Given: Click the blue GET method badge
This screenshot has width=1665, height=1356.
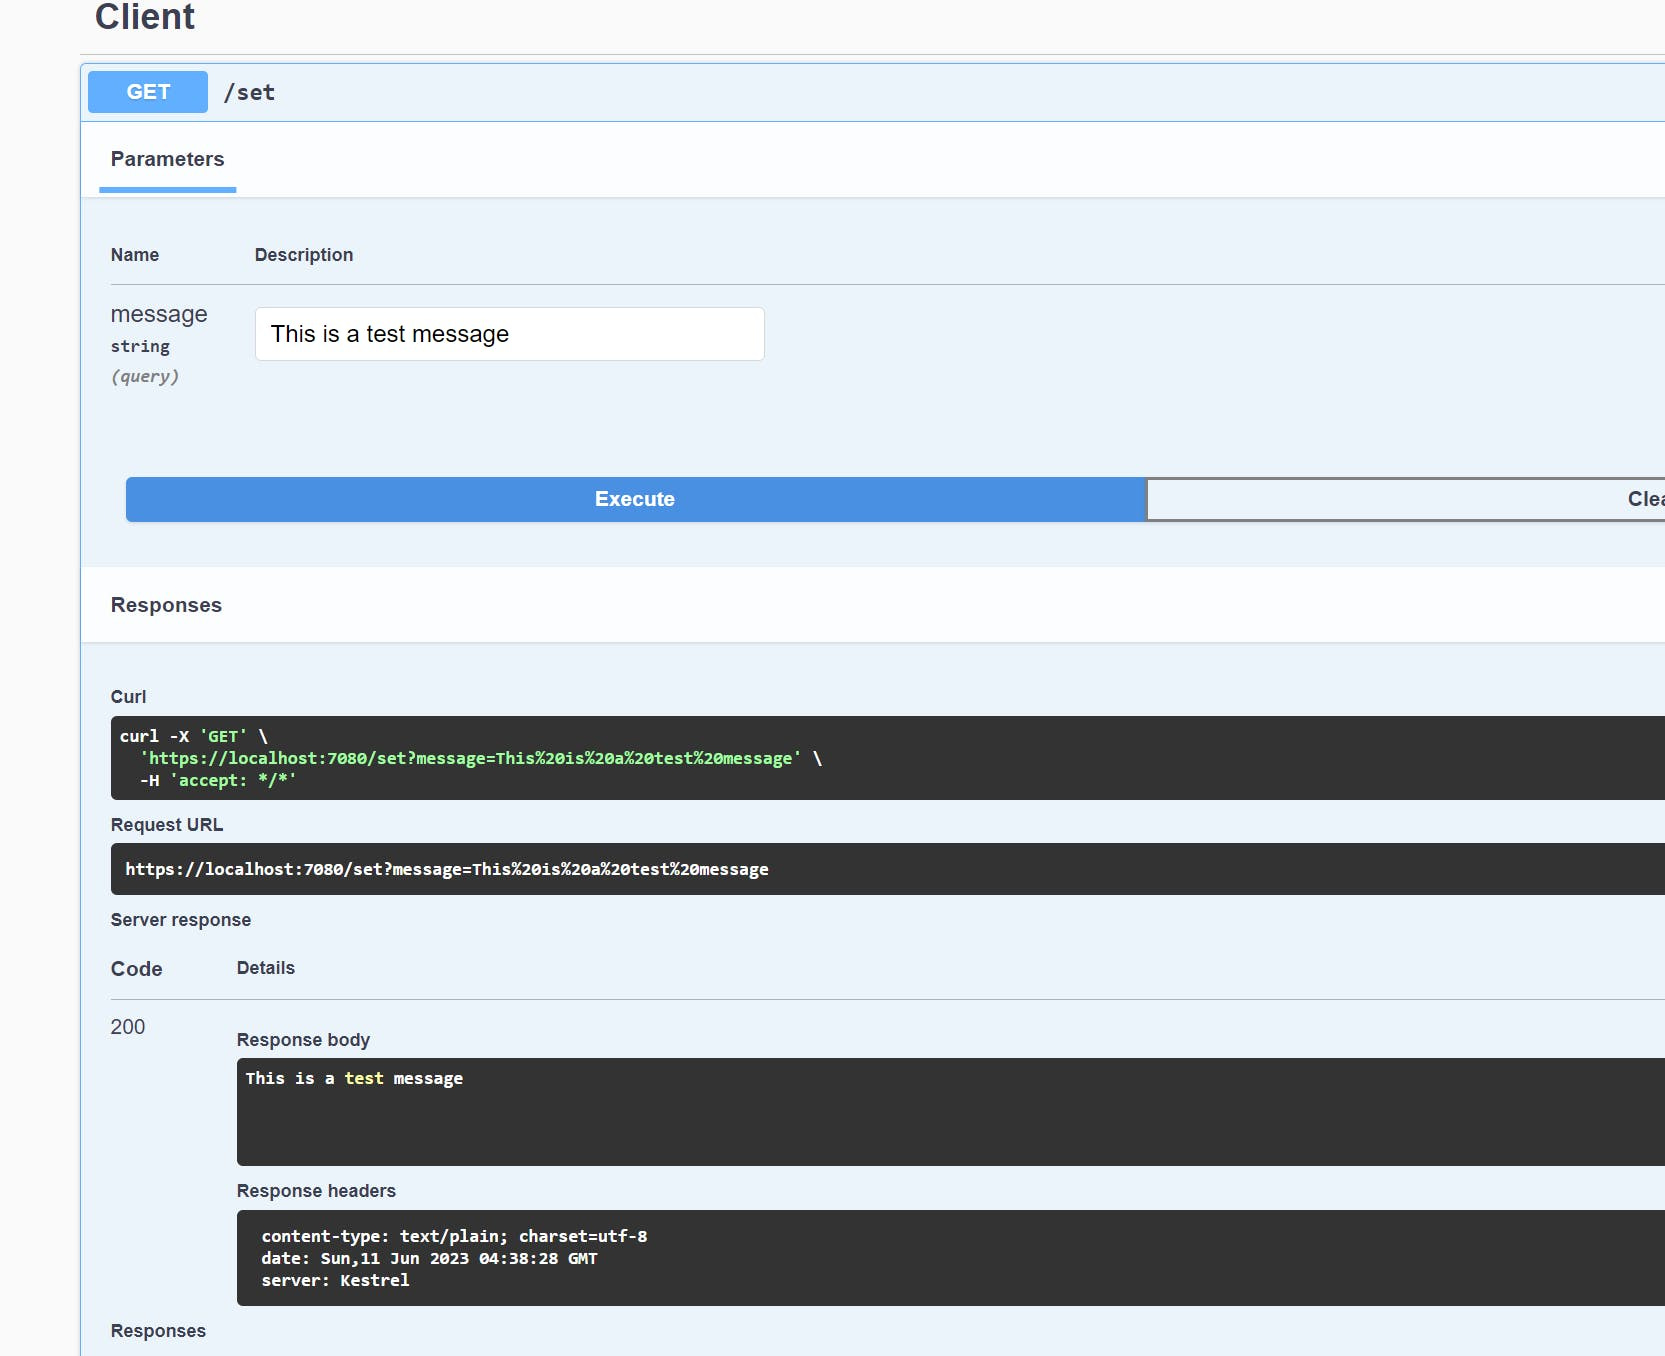Looking at the screenshot, I should click(146, 91).
